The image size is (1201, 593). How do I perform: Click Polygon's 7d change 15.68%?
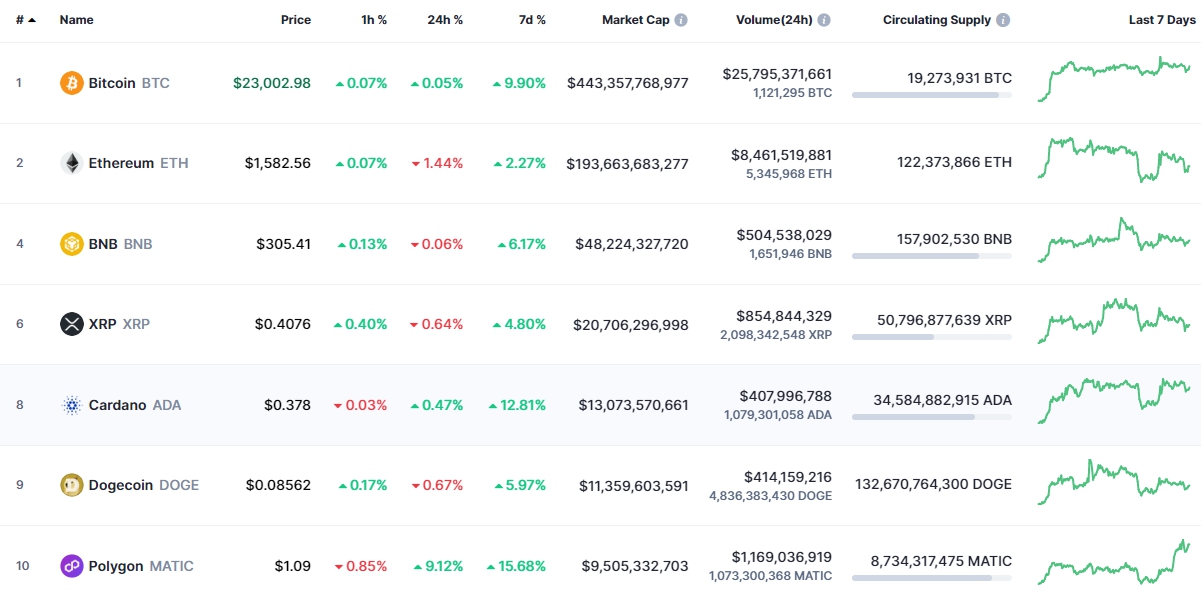coord(517,566)
